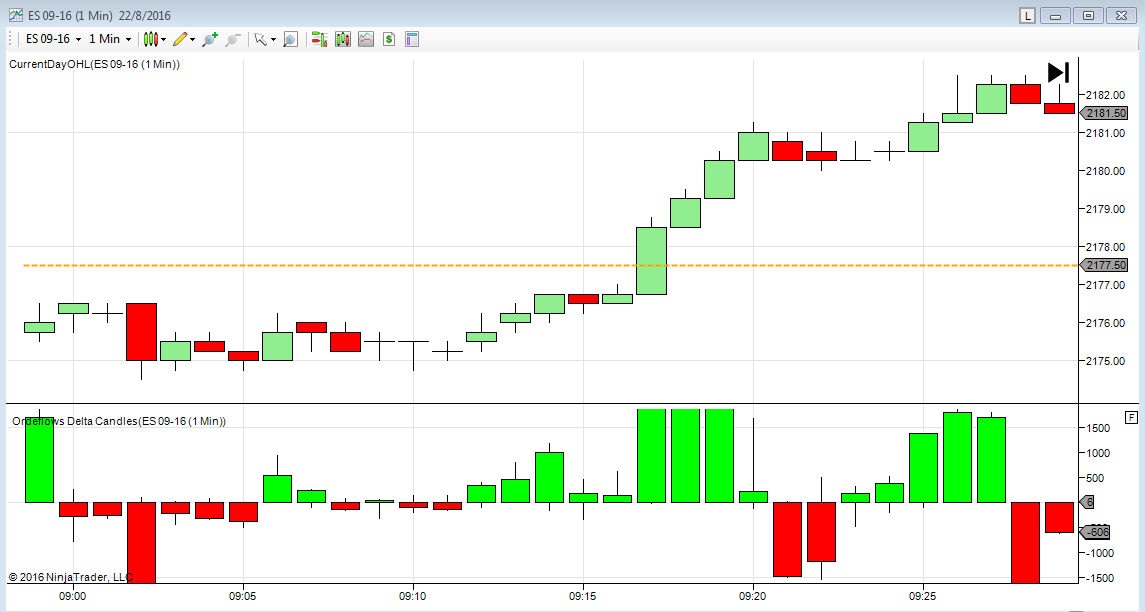The image size is (1145, 612).
Task: Click the chart window title icon
Action: pyautogui.click(x=16, y=15)
